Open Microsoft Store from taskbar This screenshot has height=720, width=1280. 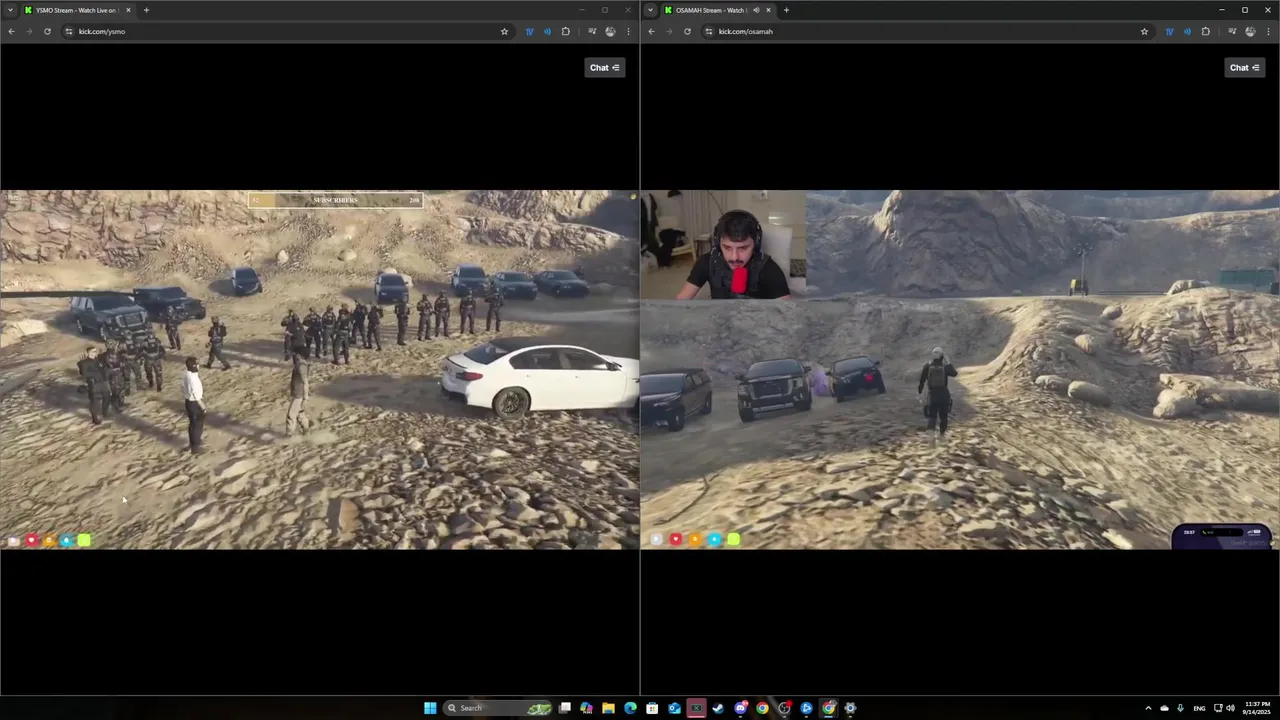point(652,708)
